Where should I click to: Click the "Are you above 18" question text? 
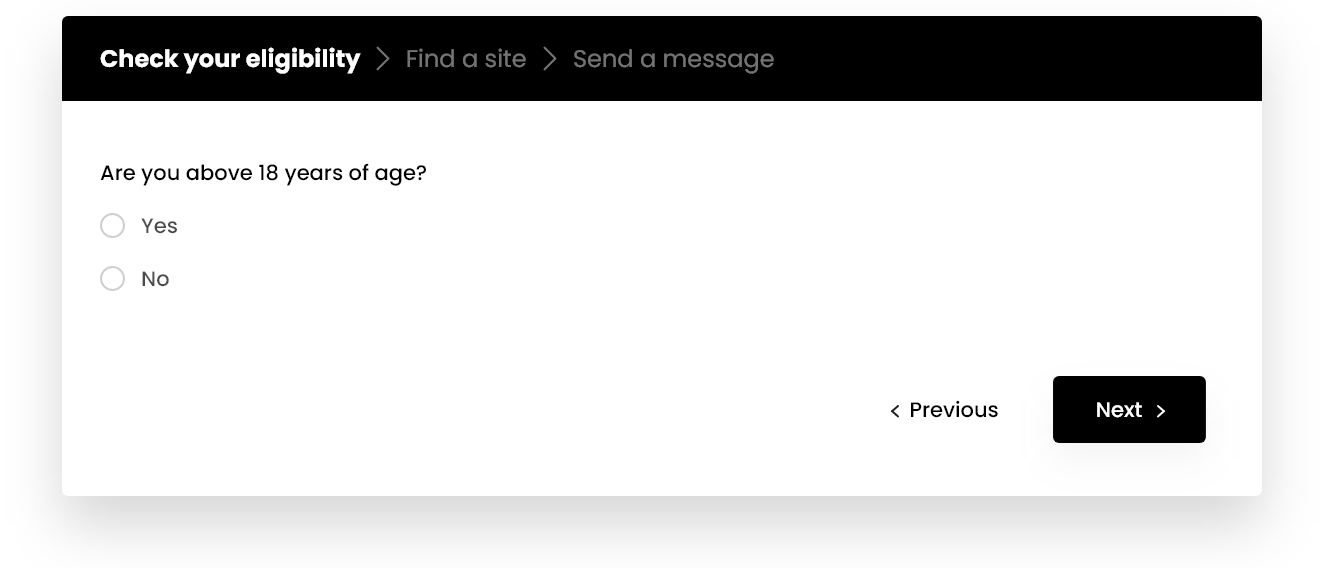pyautogui.click(x=263, y=173)
